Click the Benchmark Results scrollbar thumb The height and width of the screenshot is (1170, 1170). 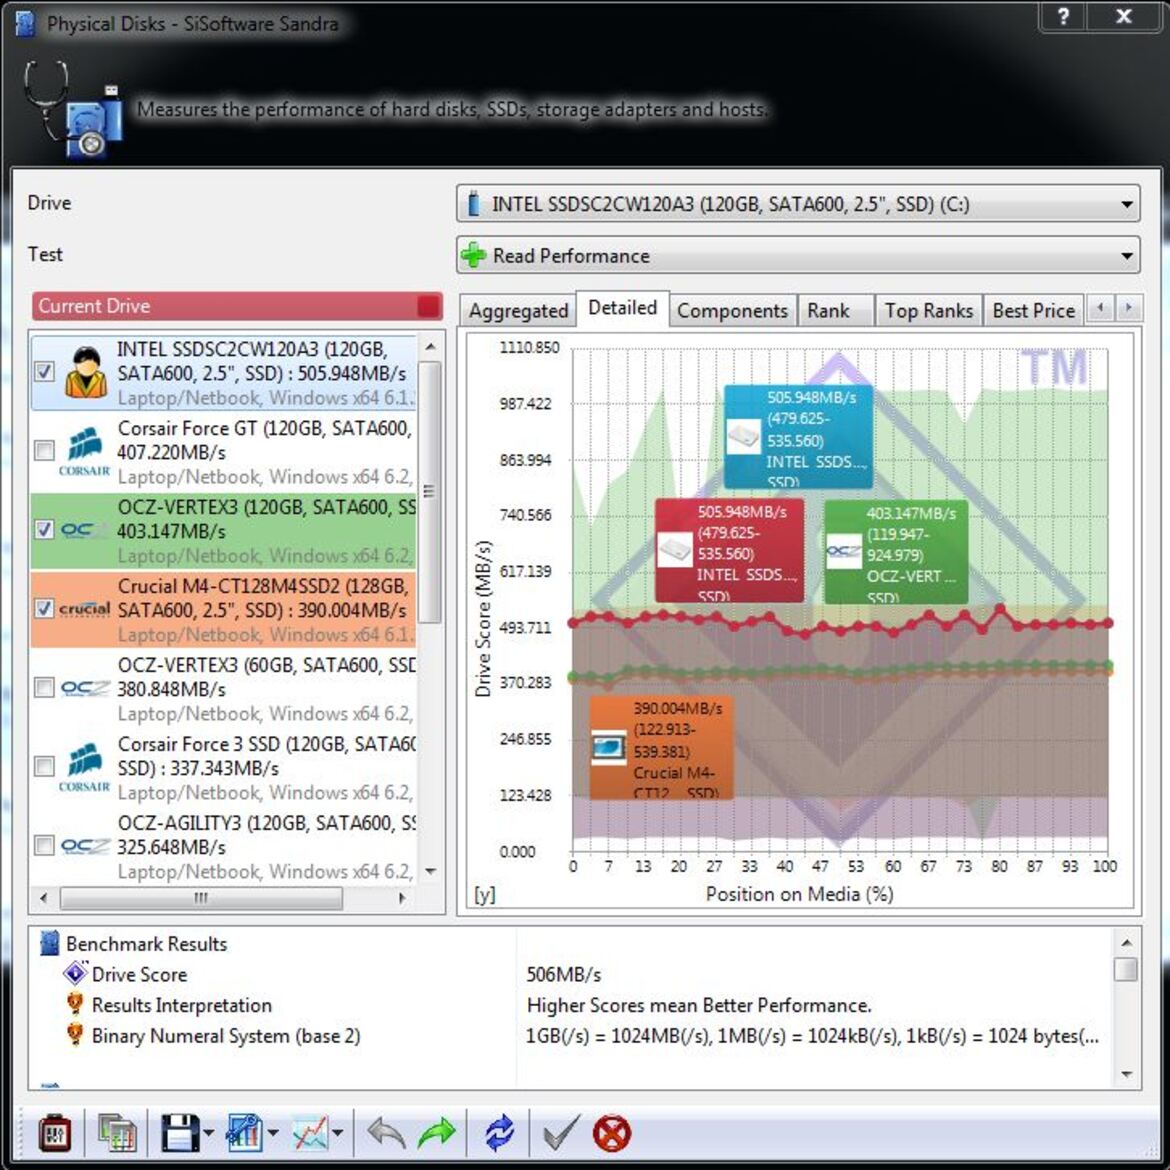pyautogui.click(x=1126, y=969)
